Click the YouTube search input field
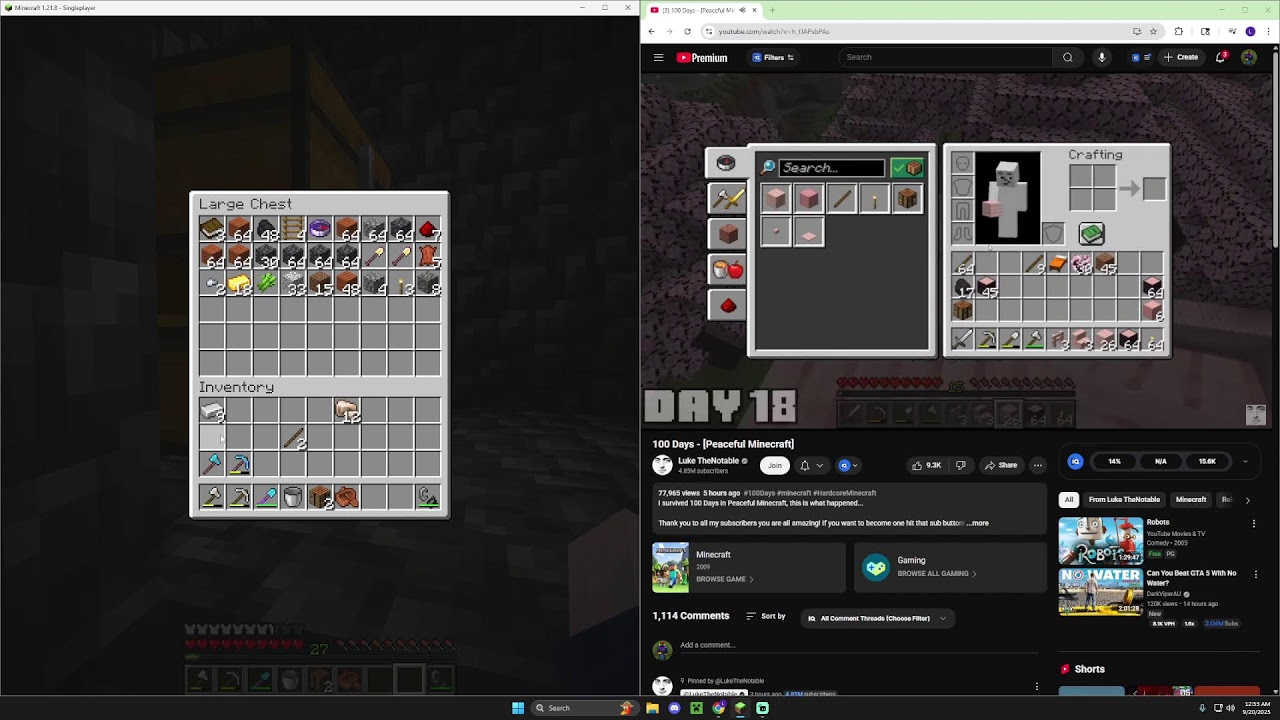 tap(947, 57)
